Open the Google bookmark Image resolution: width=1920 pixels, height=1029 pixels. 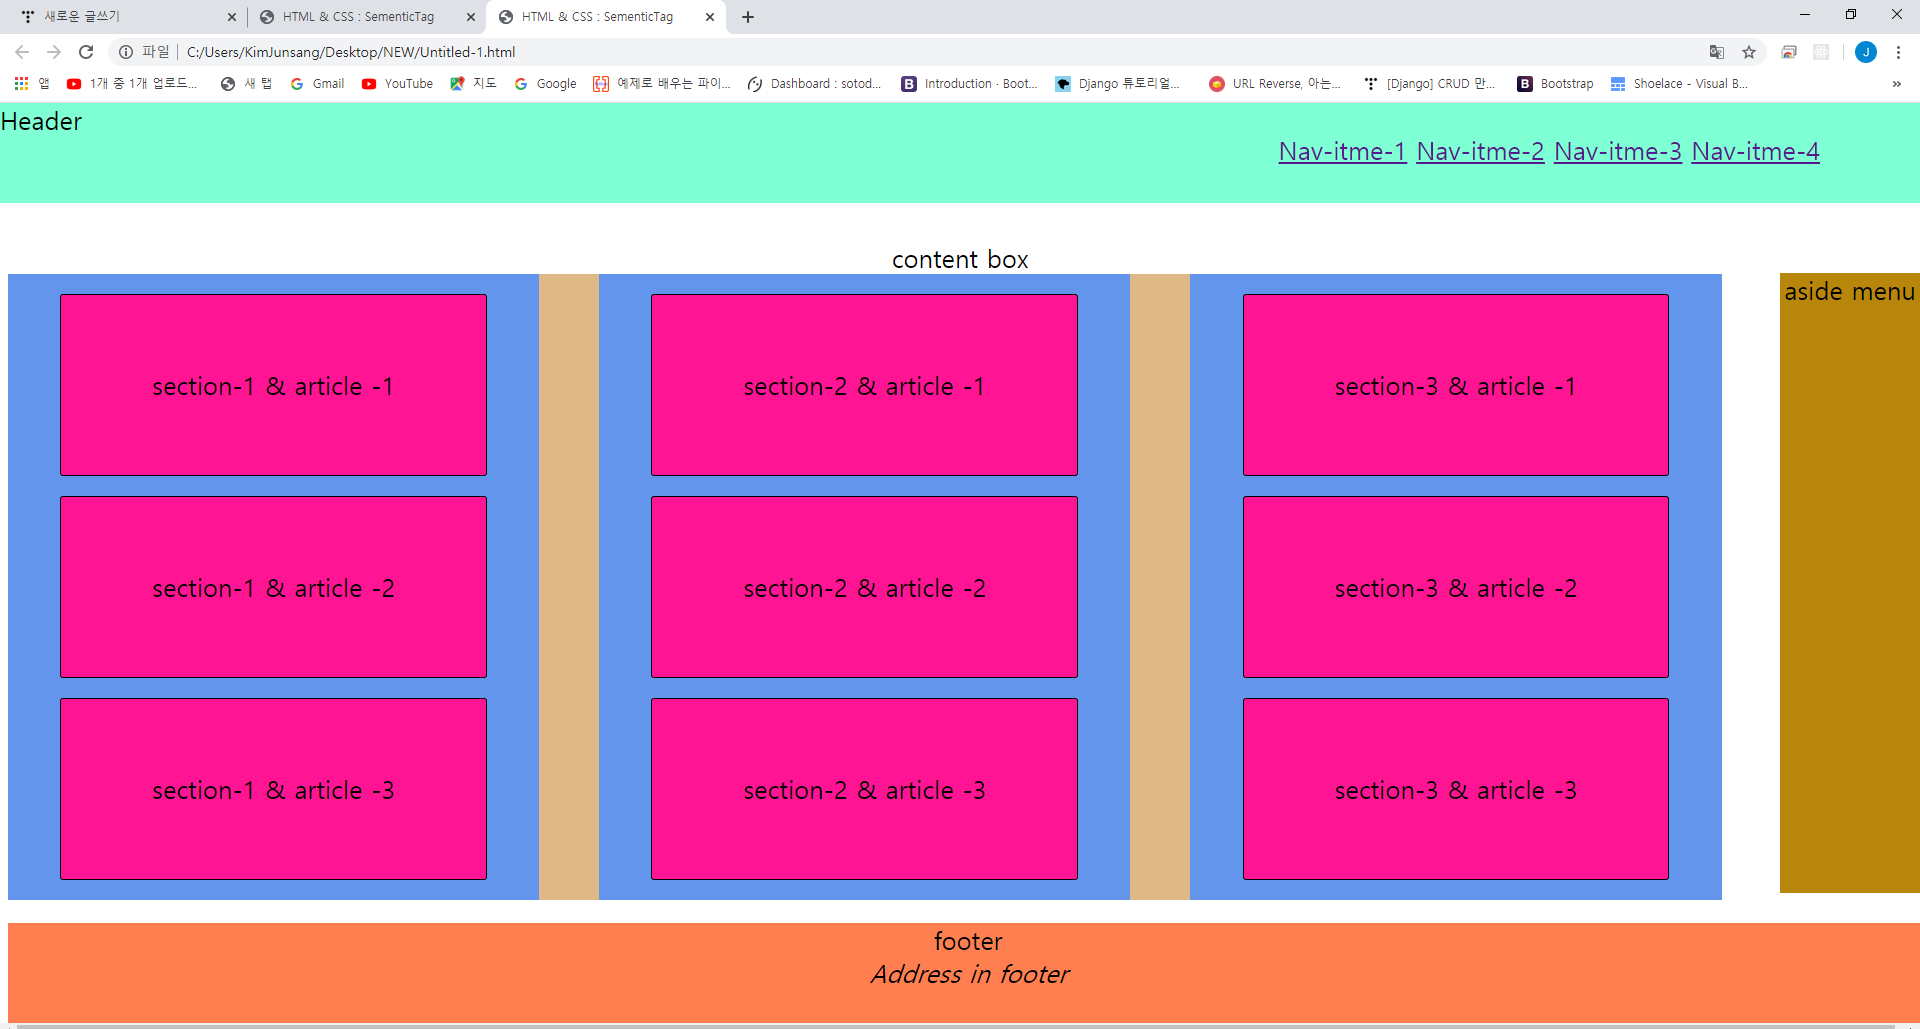coord(545,84)
